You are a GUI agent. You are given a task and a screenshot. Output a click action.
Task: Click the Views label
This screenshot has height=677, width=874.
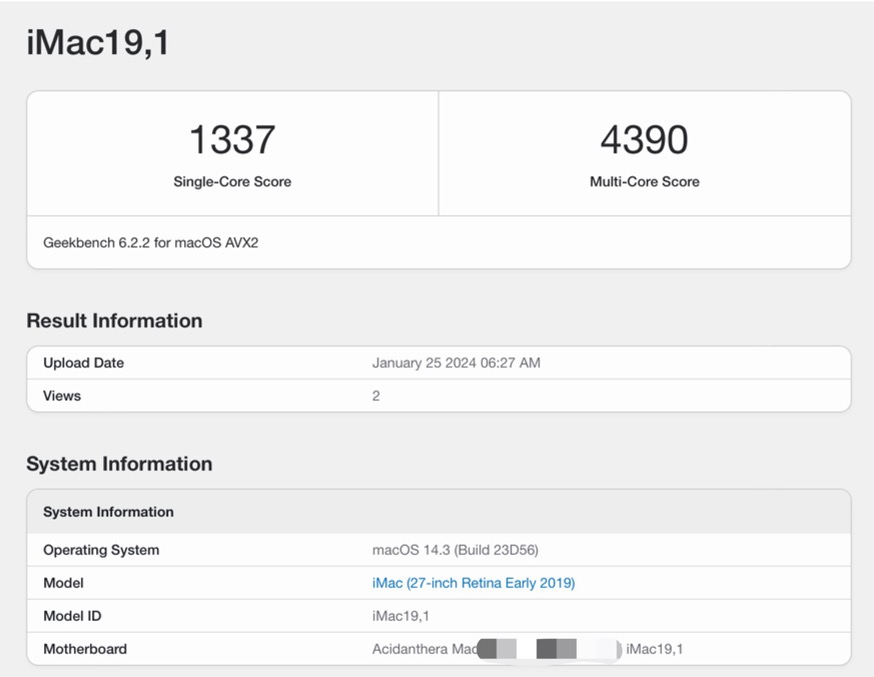click(x=62, y=396)
